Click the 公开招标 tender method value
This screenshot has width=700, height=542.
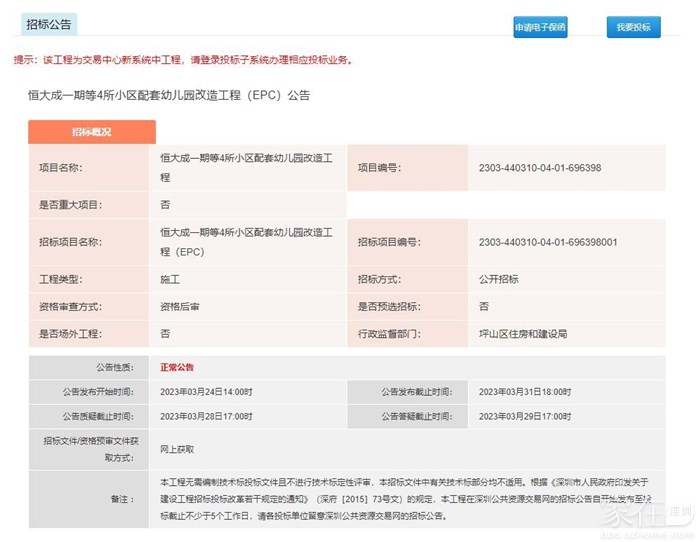[x=503, y=280]
